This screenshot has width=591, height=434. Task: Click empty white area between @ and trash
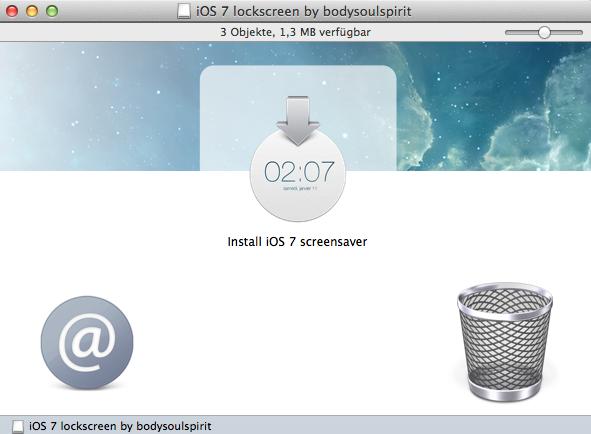[x=294, y=339]
